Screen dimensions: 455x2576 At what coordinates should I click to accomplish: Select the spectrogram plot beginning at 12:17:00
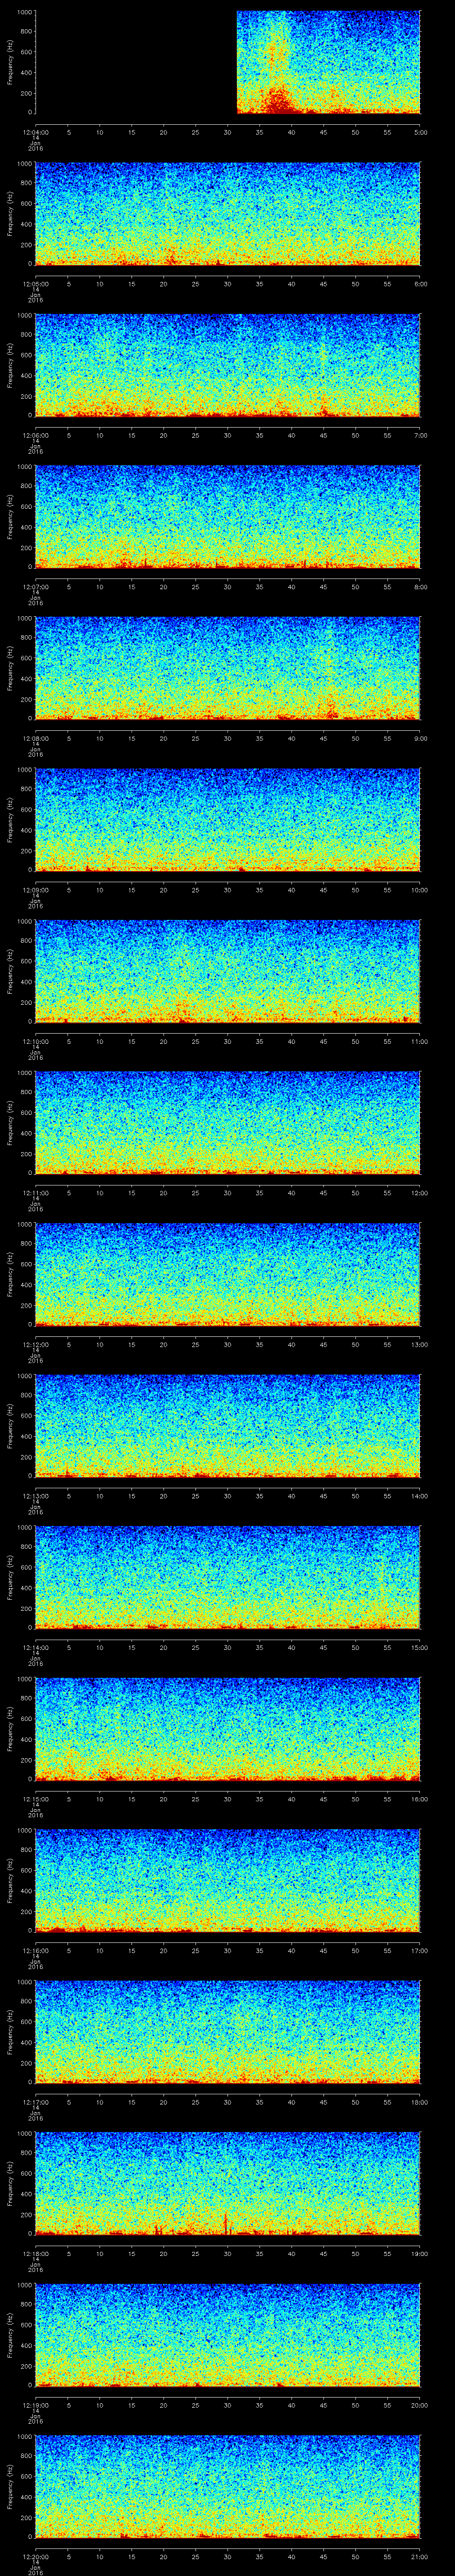(x=227, y=2032)
